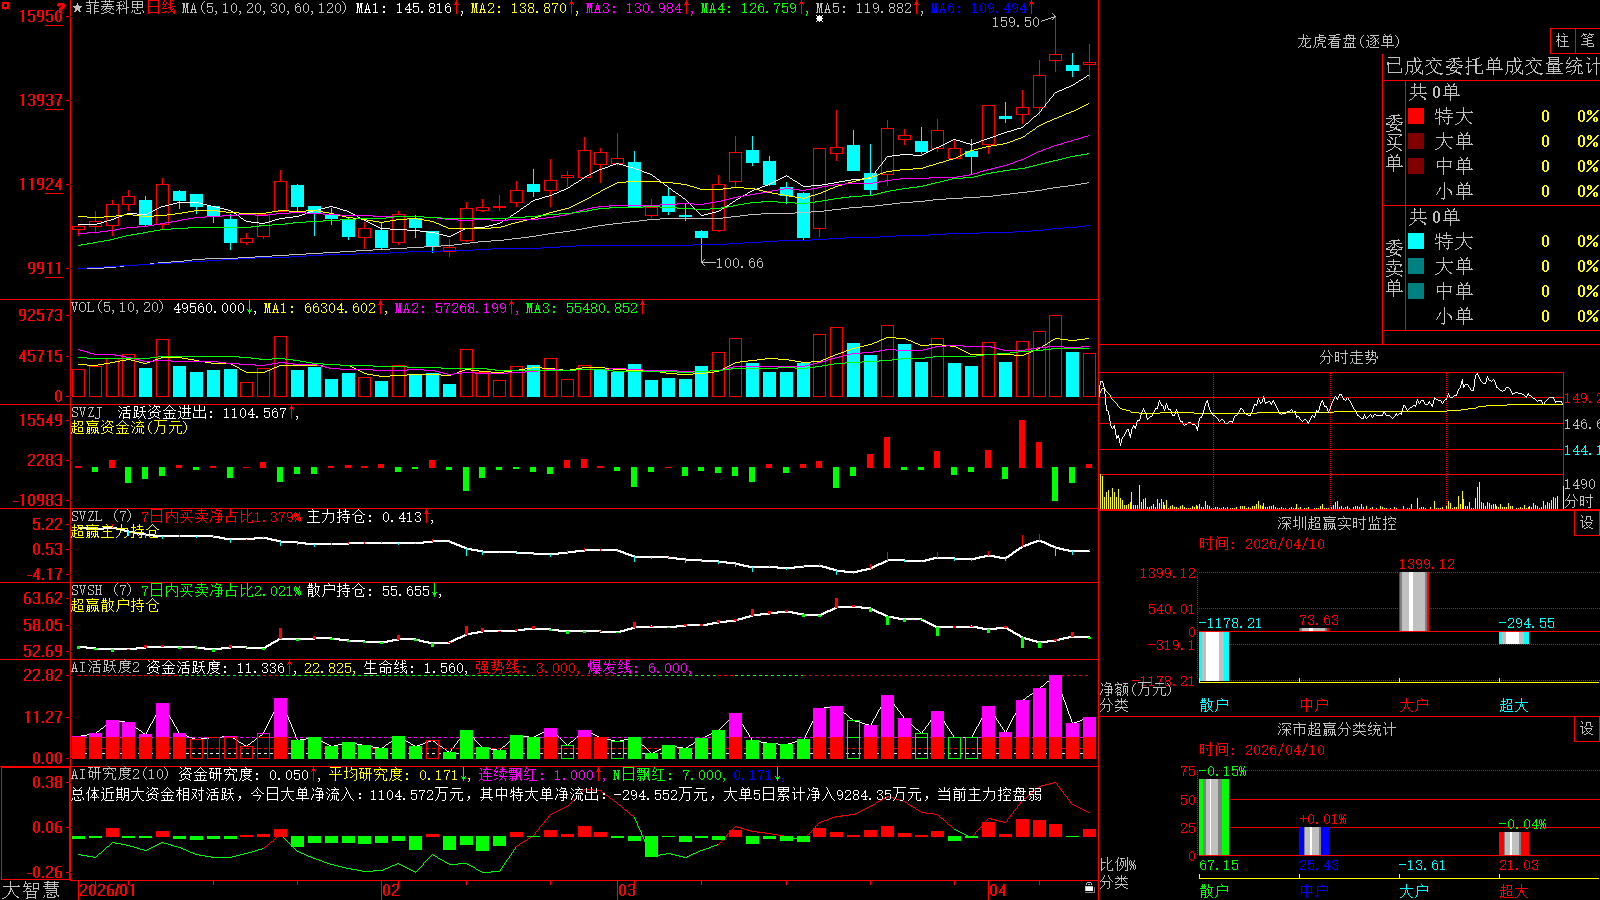
Task: Click the AI研究度2(10) indicator name
Action: click(121, 774)
